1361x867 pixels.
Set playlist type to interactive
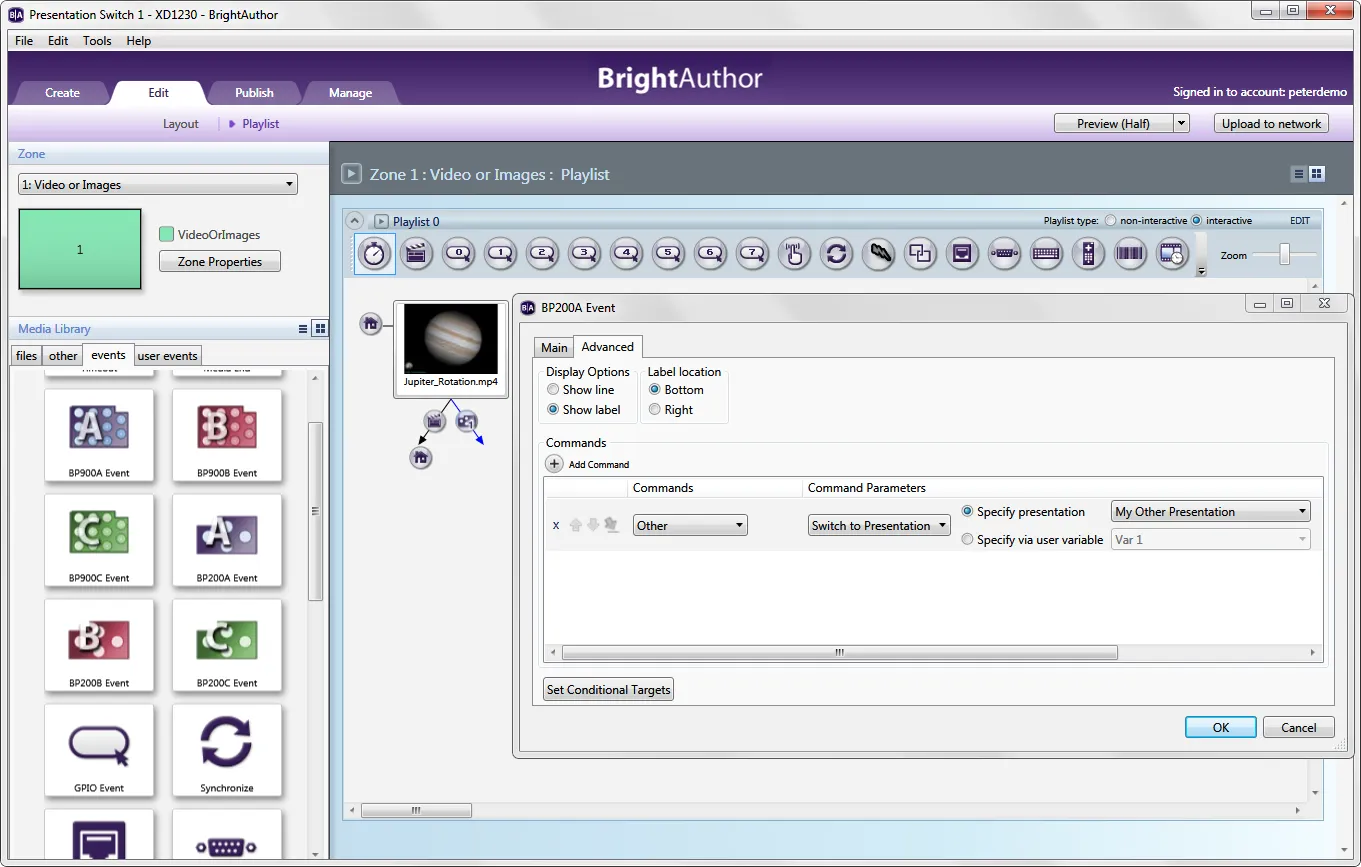(1197, 221)
